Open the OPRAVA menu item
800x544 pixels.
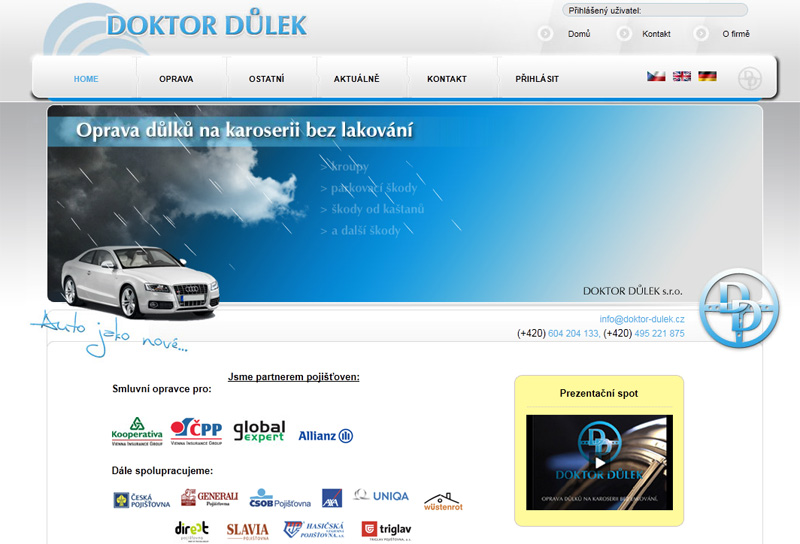click(x=176, y=79)
